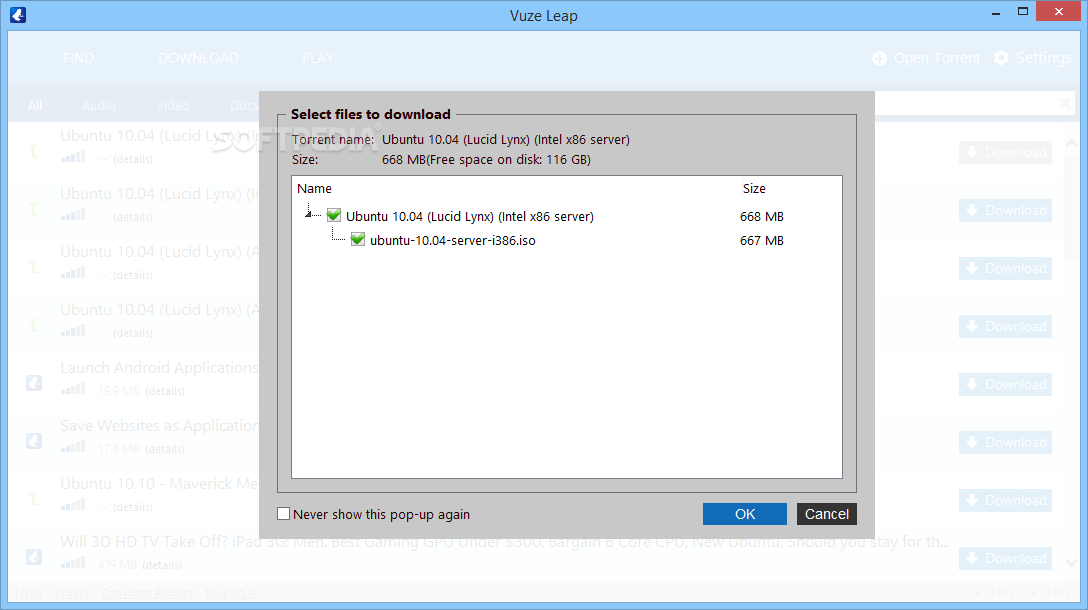Maximize the Vuze Leap window
The image size is (1088, 610).
click(x=1023, y=12)
